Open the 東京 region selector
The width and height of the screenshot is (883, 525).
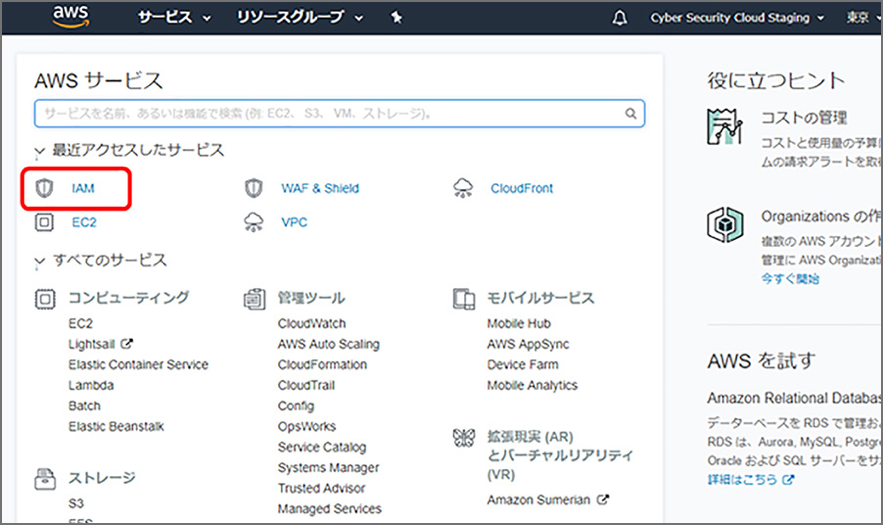tap(862, 18)
